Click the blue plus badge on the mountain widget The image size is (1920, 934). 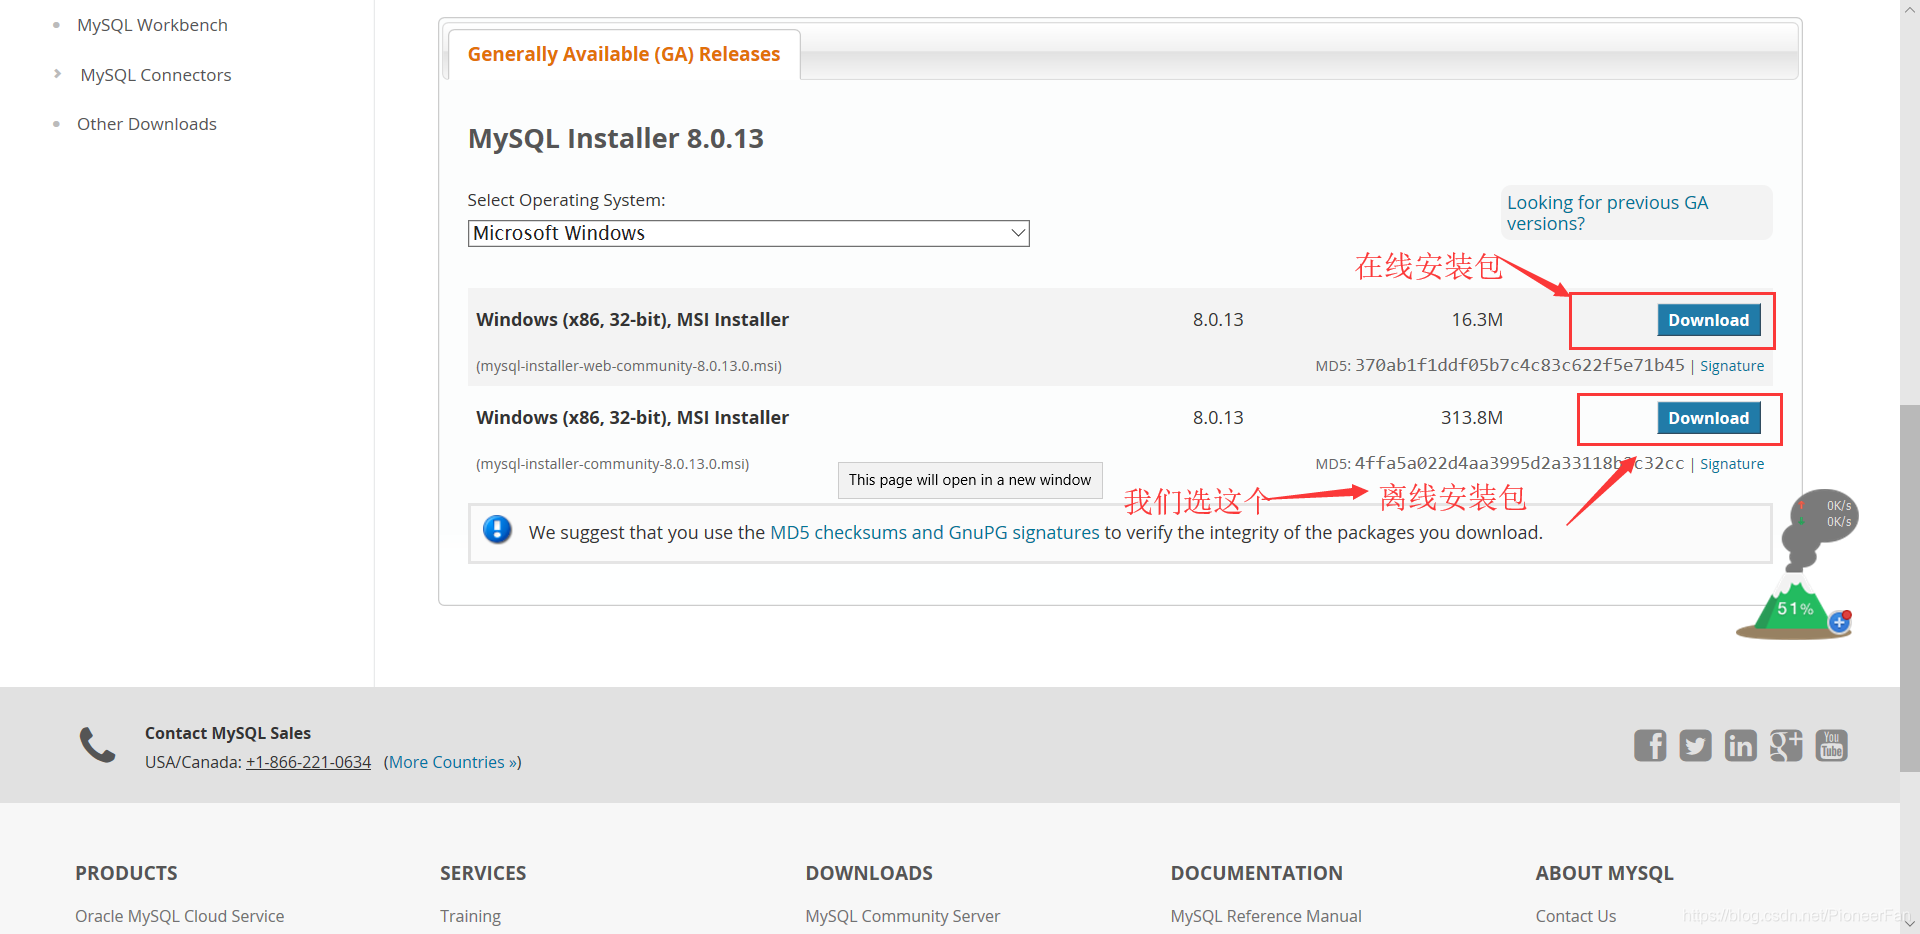pos(1839,622)
